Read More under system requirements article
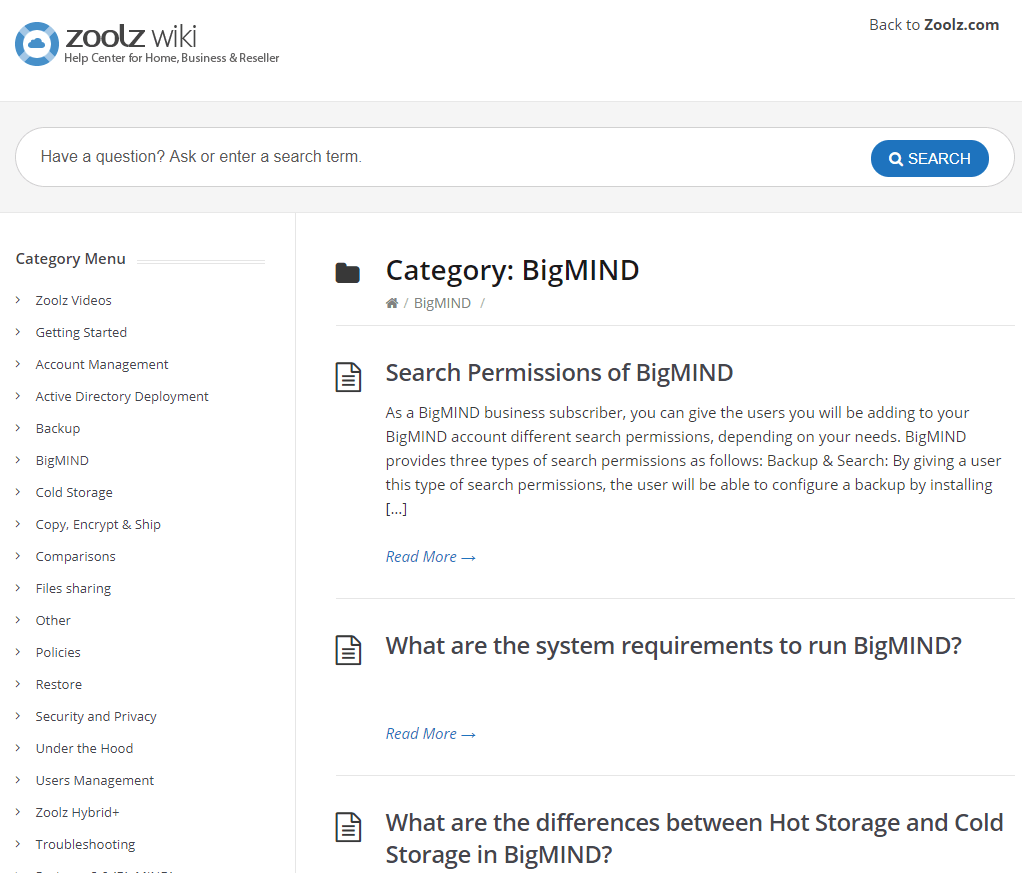 point(430,733)
